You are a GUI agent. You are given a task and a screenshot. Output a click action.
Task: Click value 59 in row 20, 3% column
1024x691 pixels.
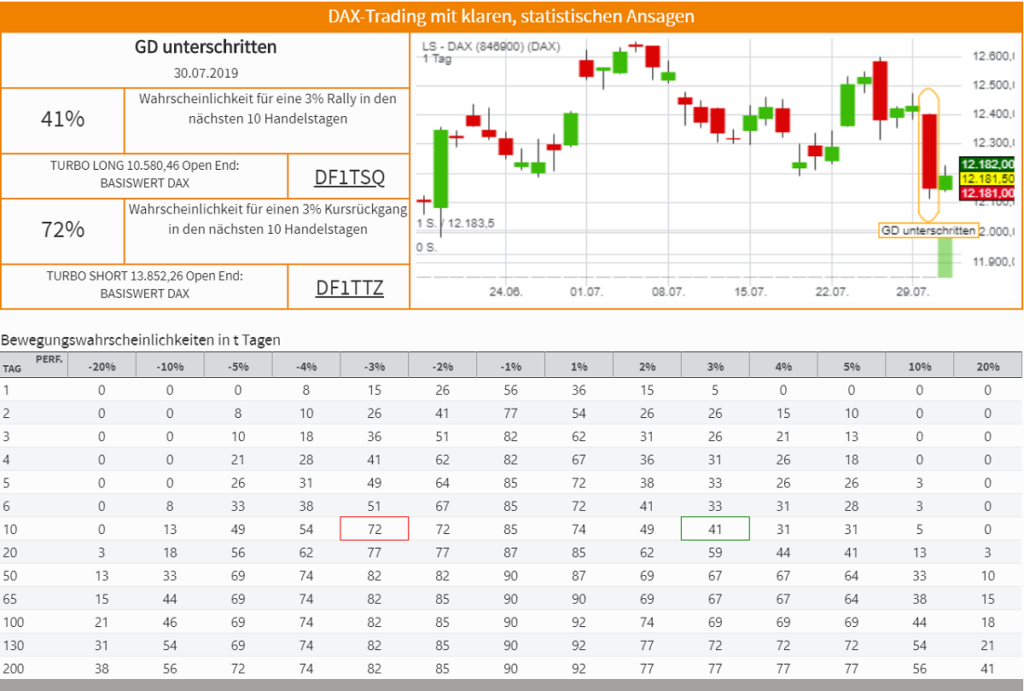coord(715,553)
